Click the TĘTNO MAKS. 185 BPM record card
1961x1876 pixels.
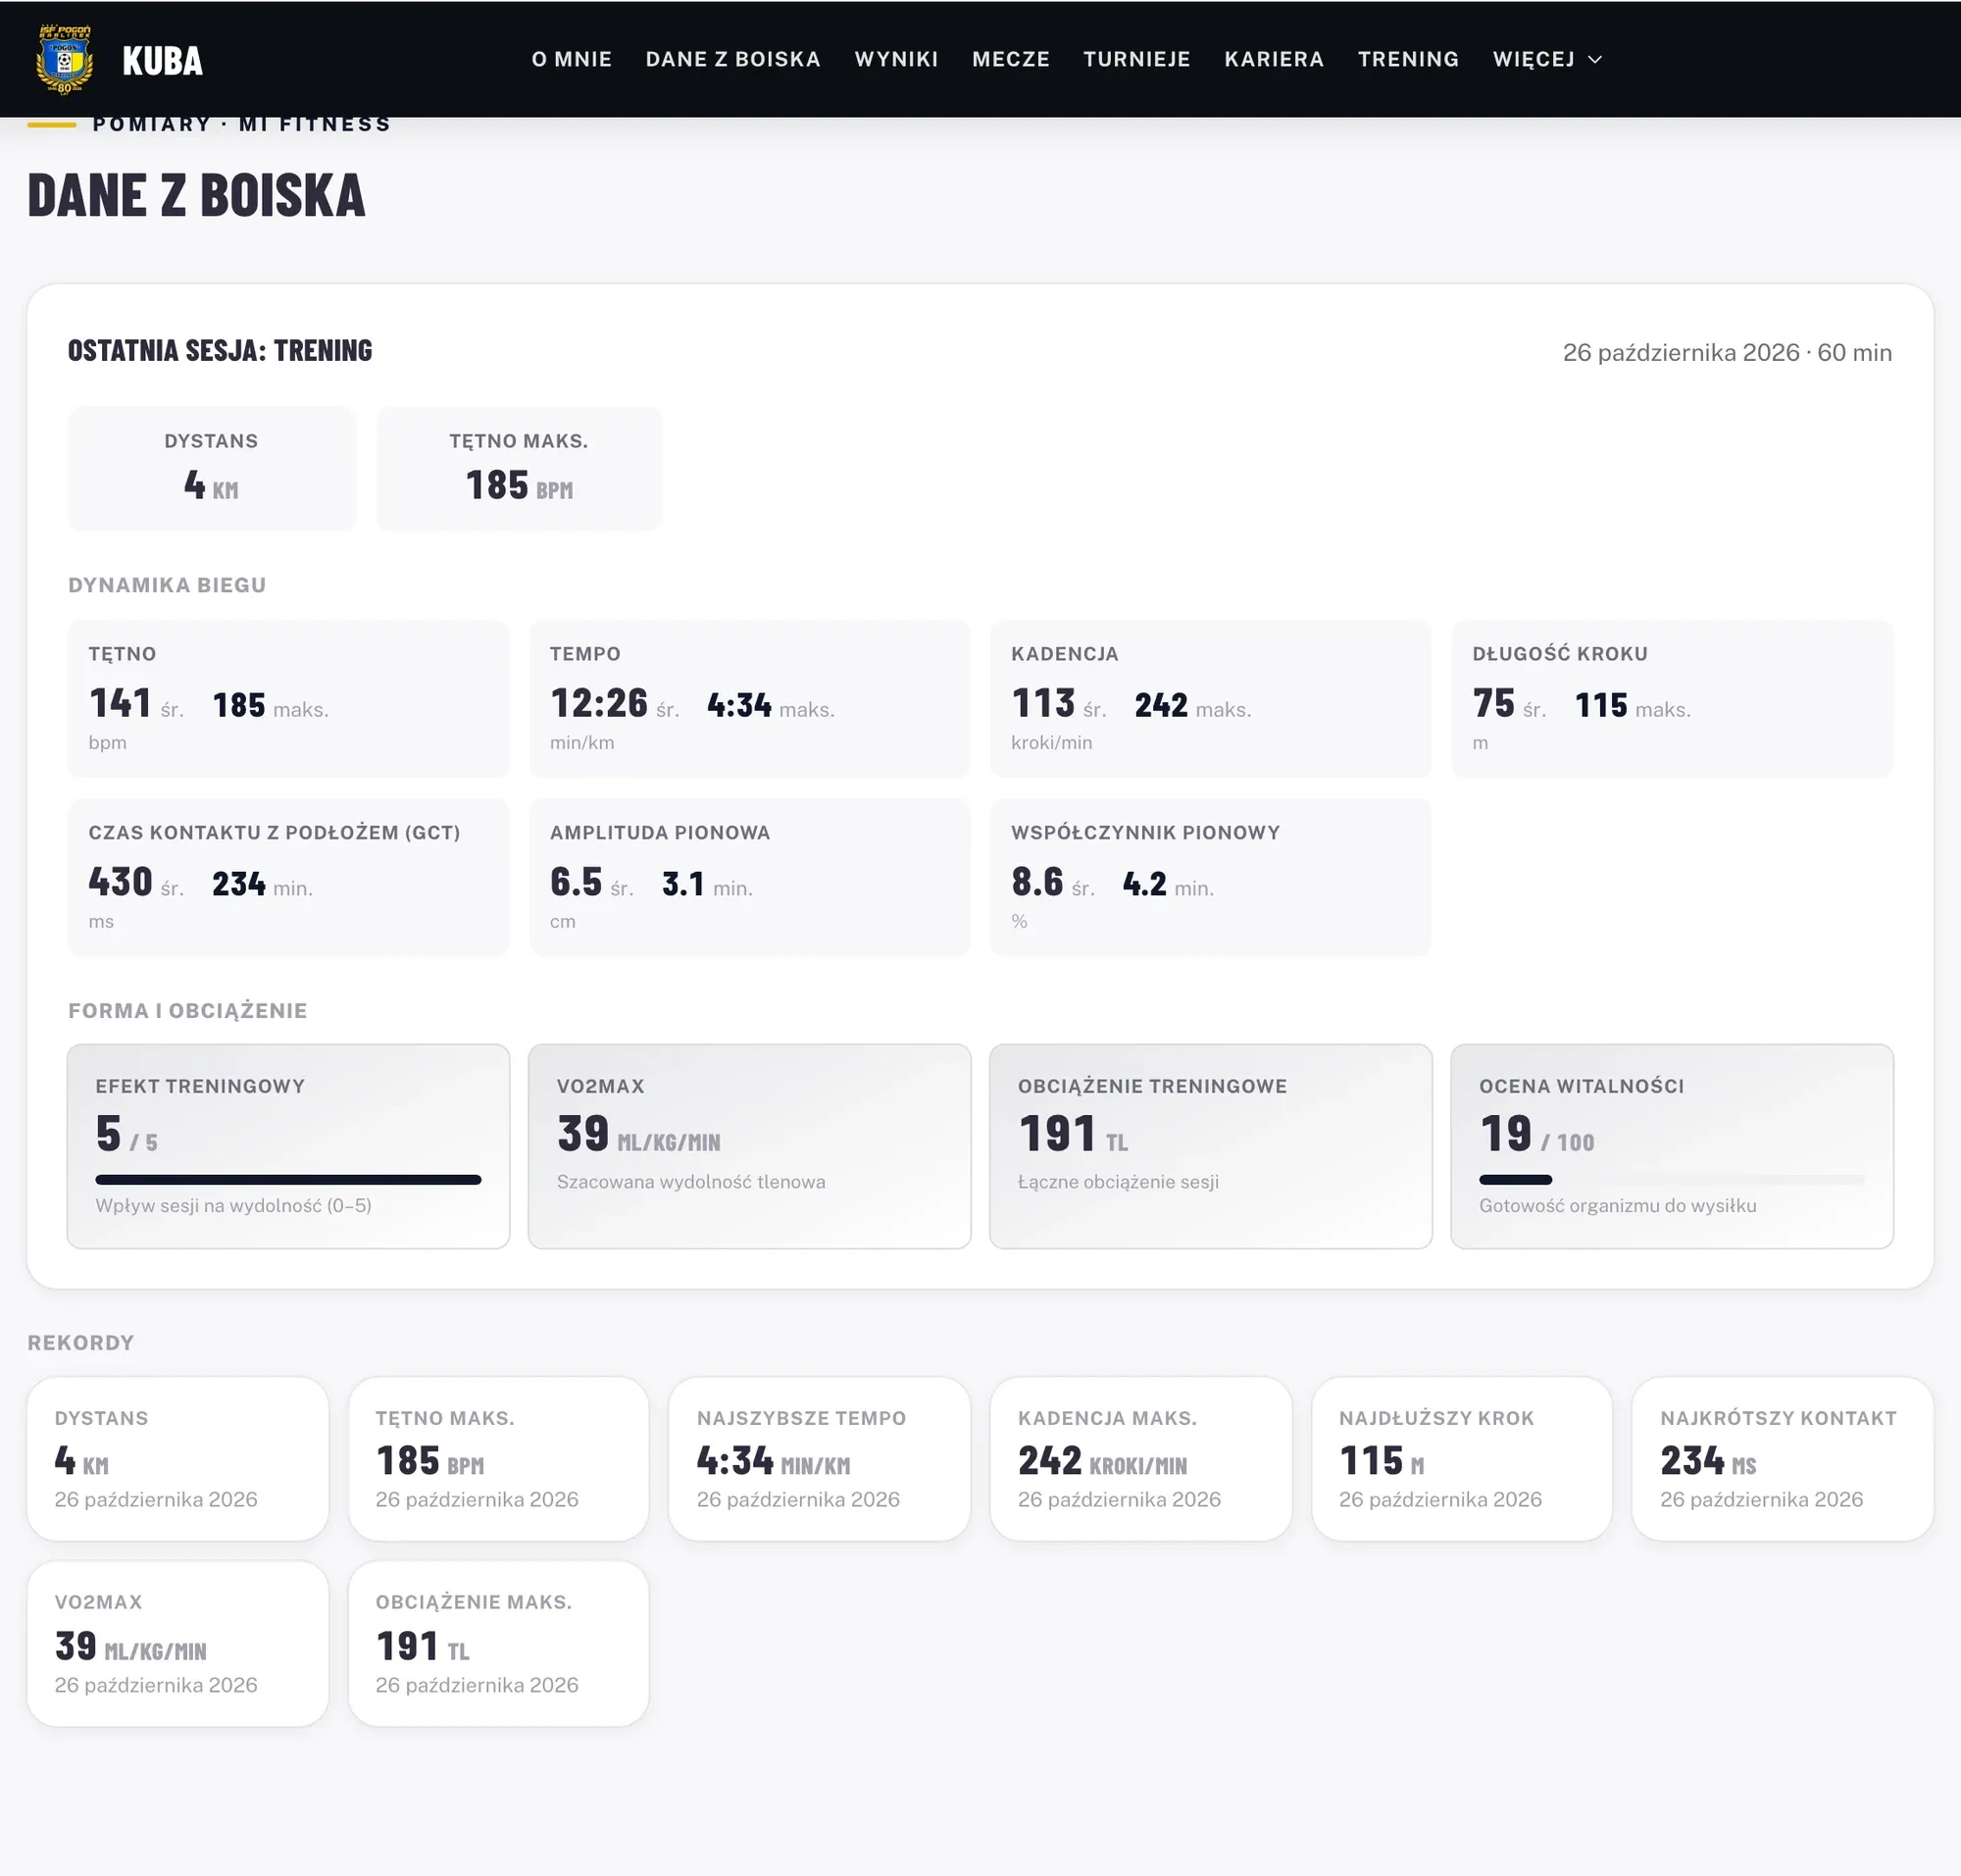pyautogui.click(x=498, y=1458)
